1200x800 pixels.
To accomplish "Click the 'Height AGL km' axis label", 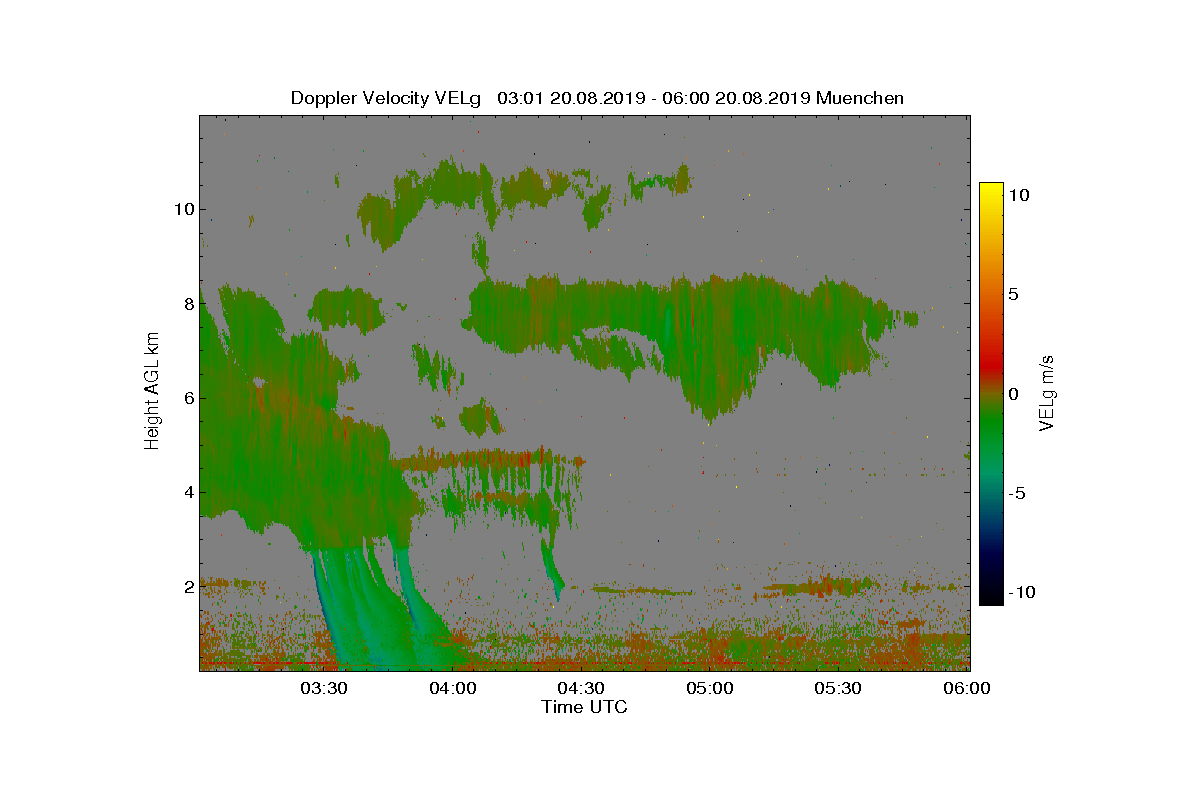I will tap(152, 393).
